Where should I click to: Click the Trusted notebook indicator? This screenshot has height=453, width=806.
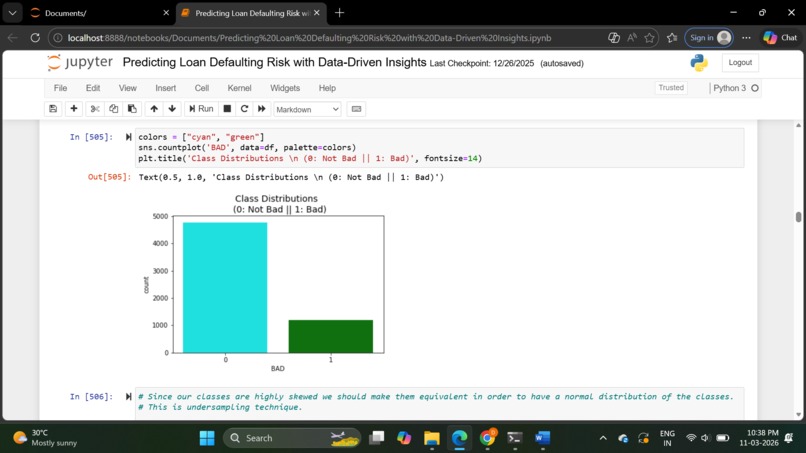tap(671, 88)
